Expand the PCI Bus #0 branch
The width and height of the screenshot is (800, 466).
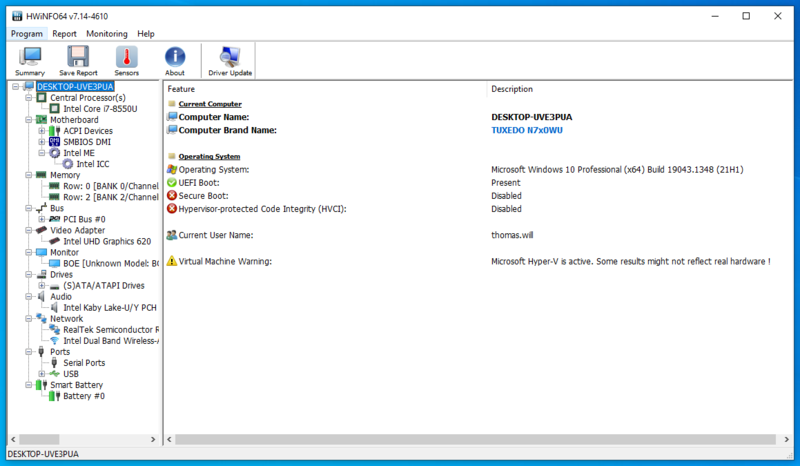[x=42, y=219]
